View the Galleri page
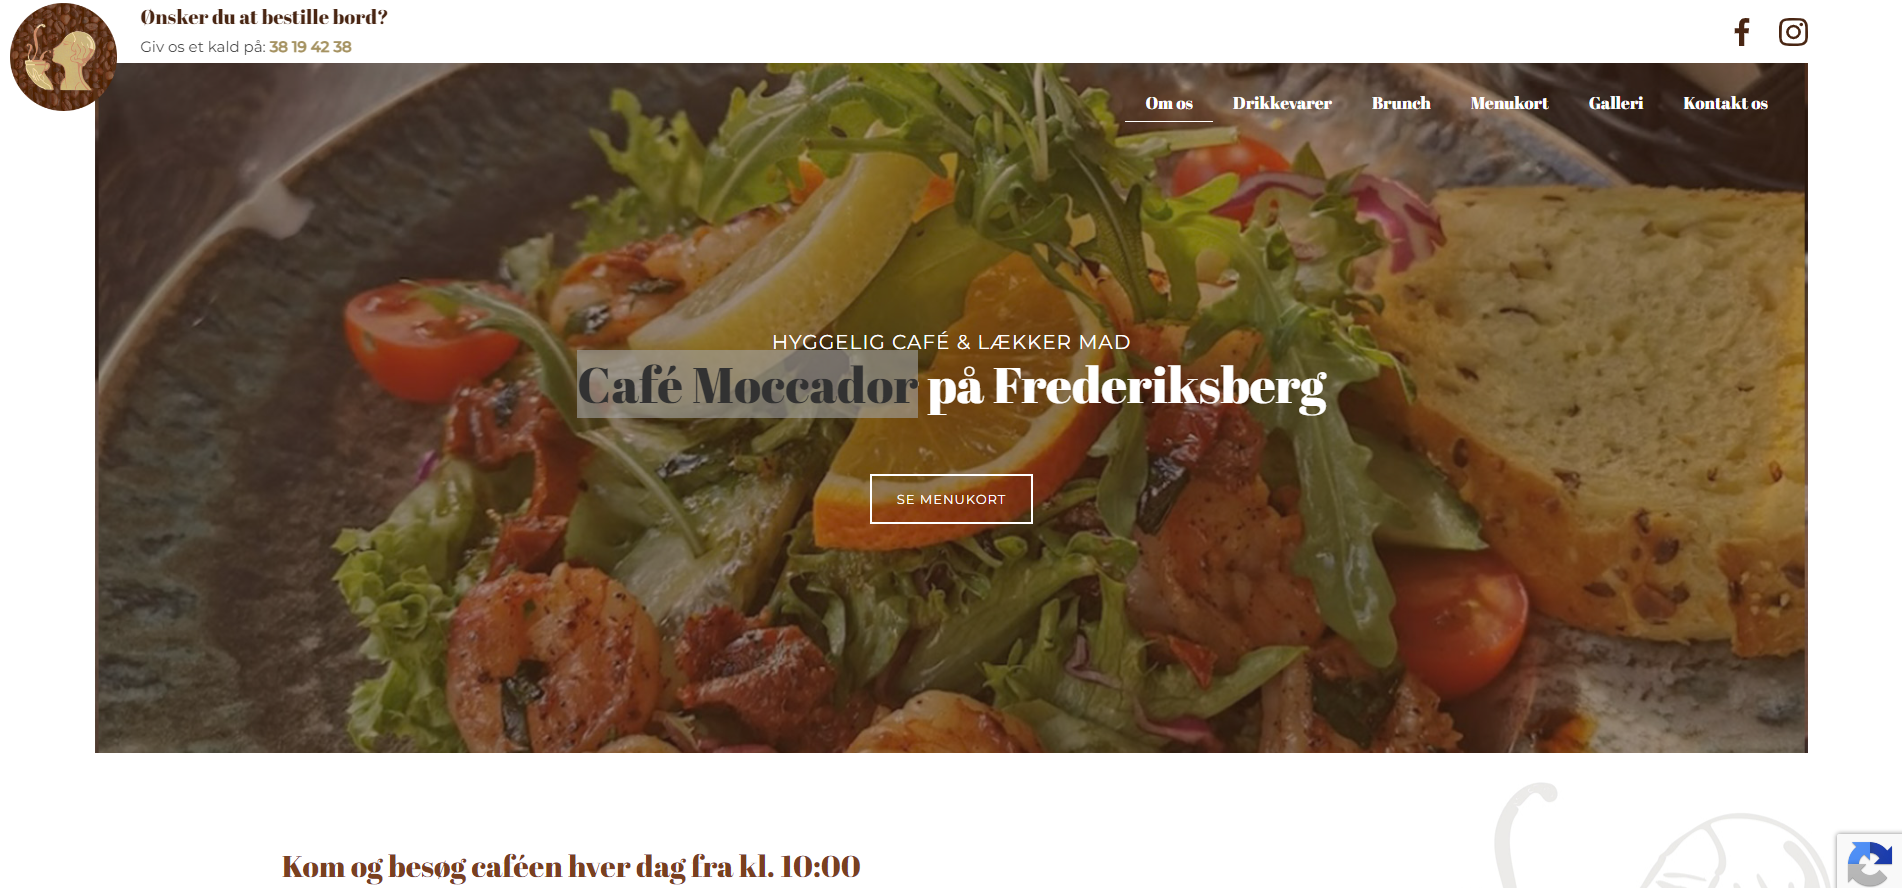The image size is (1902, 888). pos(1616,103)
